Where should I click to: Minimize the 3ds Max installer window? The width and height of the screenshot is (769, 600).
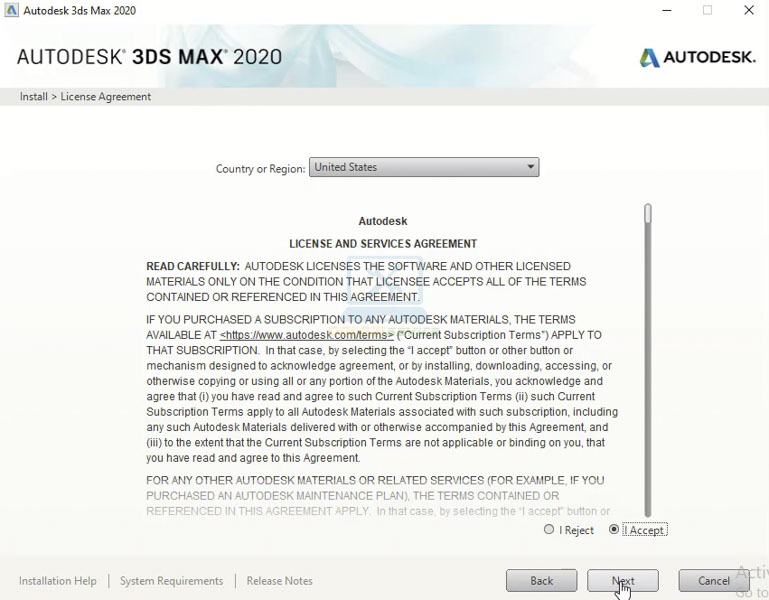(x=667, y=11)
